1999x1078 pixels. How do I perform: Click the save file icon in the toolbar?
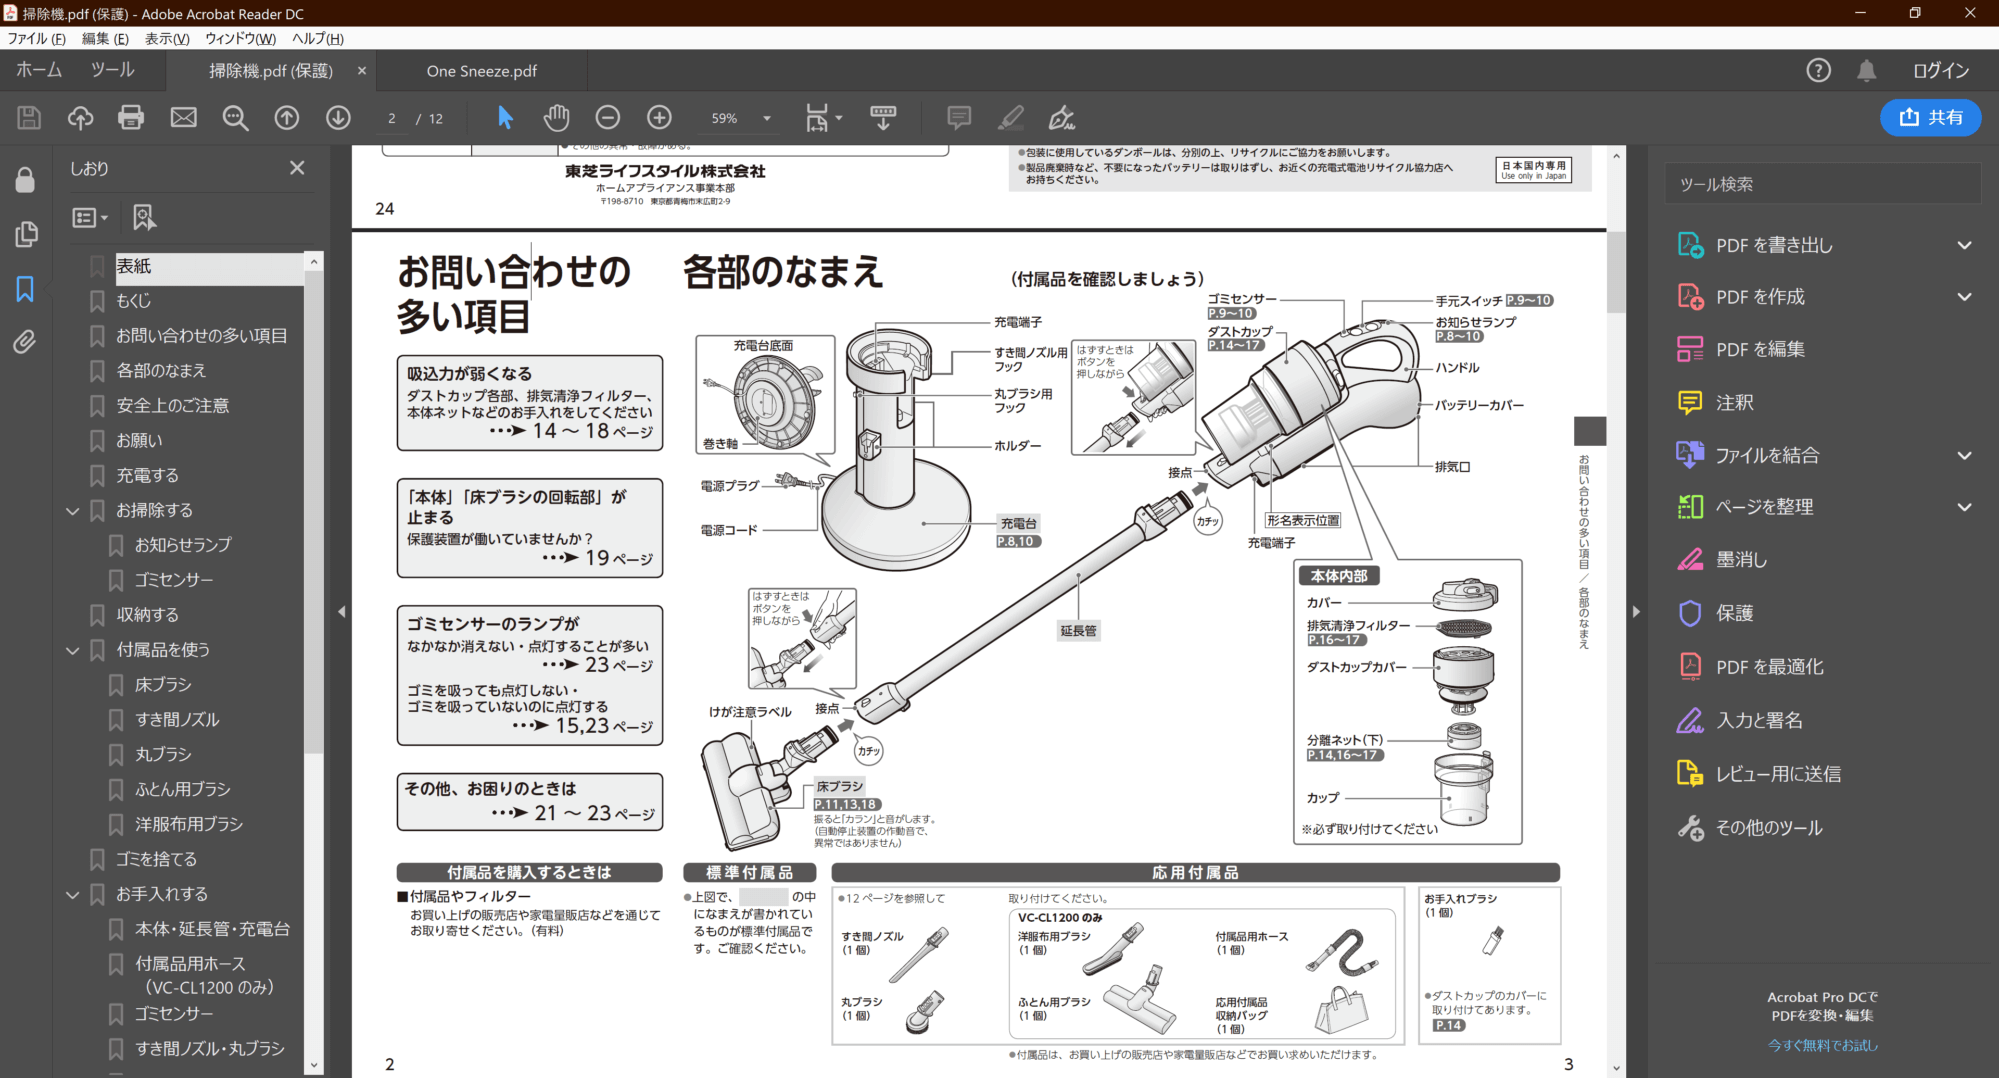(29, 118)
